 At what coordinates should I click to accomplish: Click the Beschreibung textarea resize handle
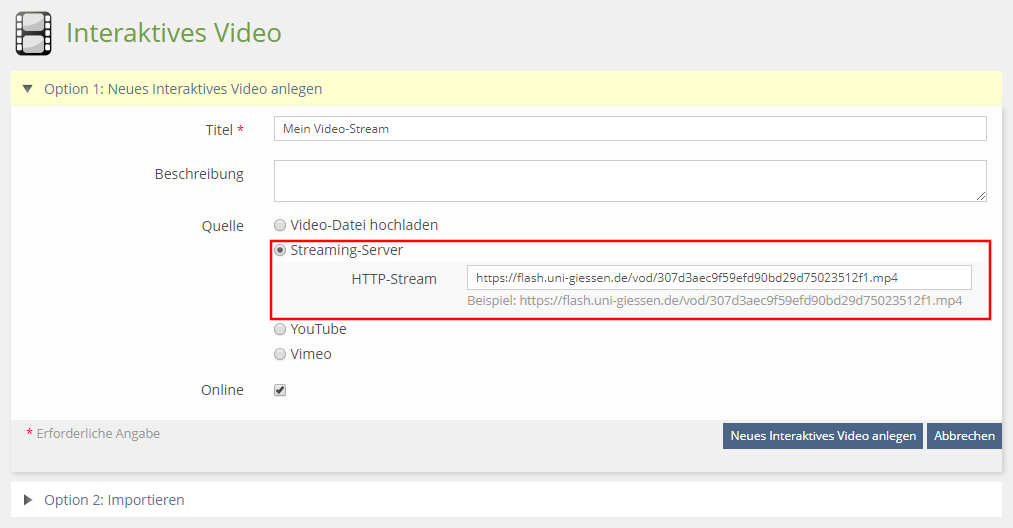tap(981, 197)
